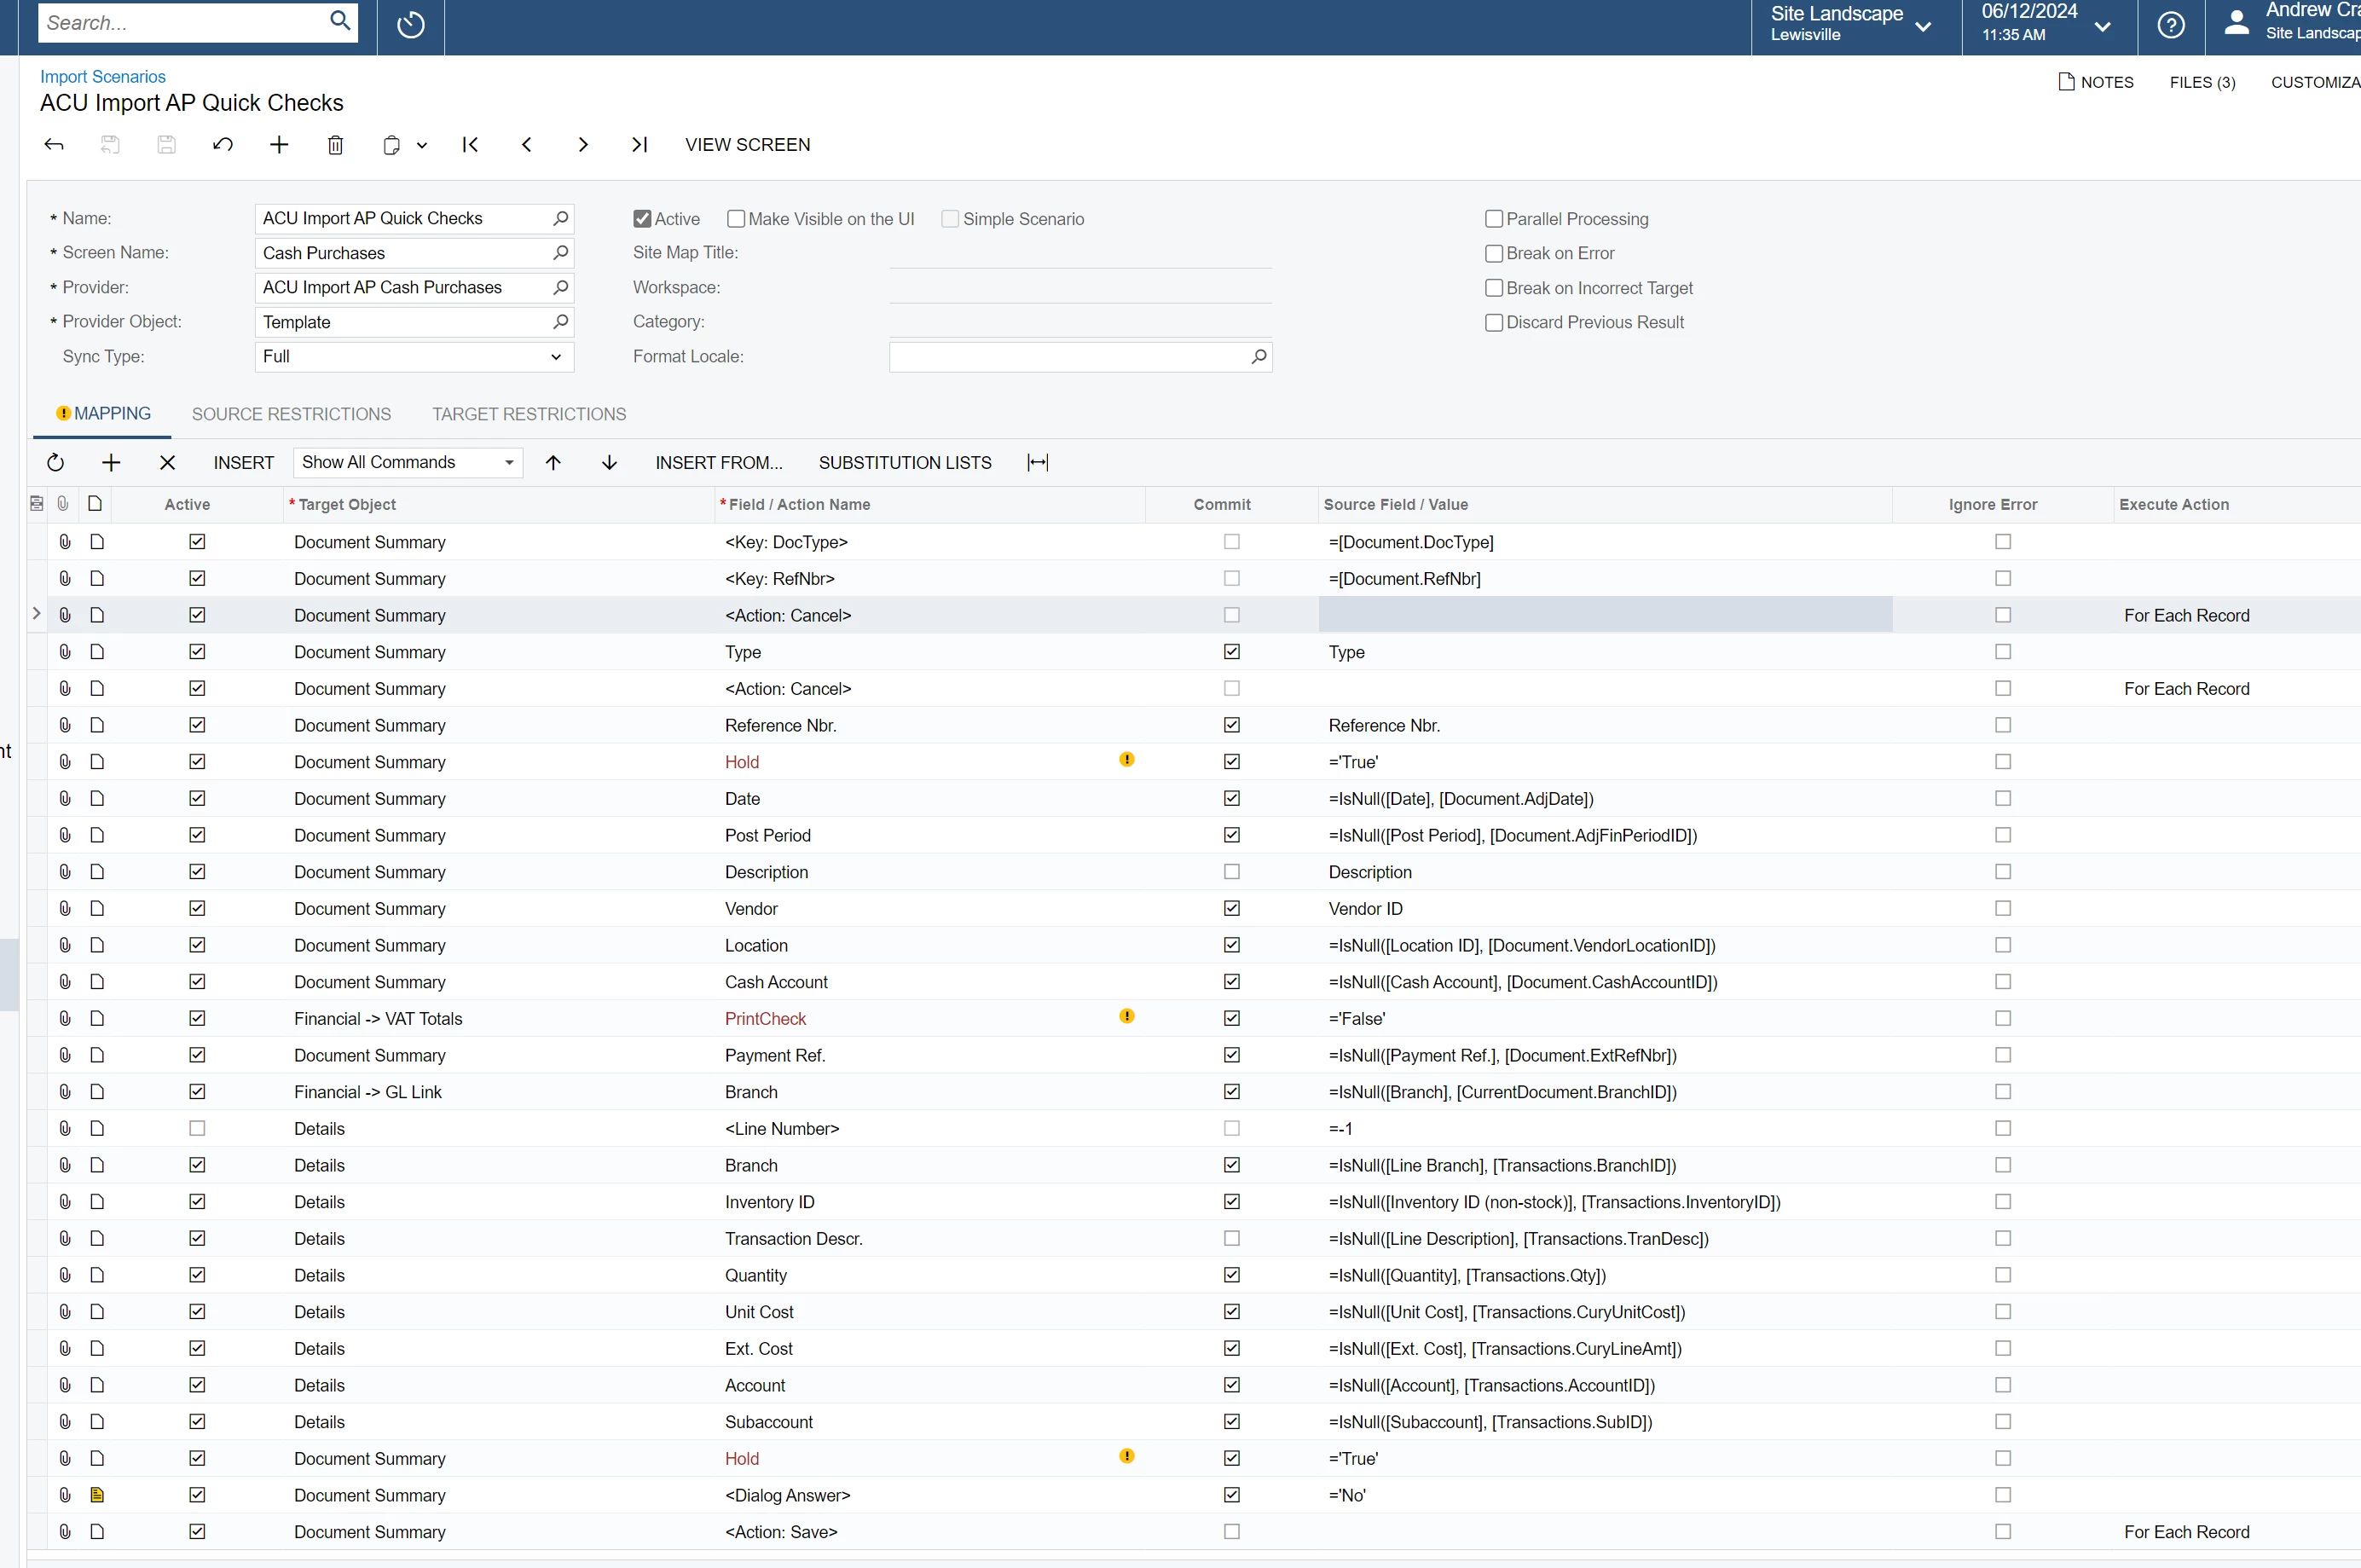This screenshot has height=1568, width=2361.
Task: Switch to the Source Restrictions tab
Action: click(x=291, y=414)
